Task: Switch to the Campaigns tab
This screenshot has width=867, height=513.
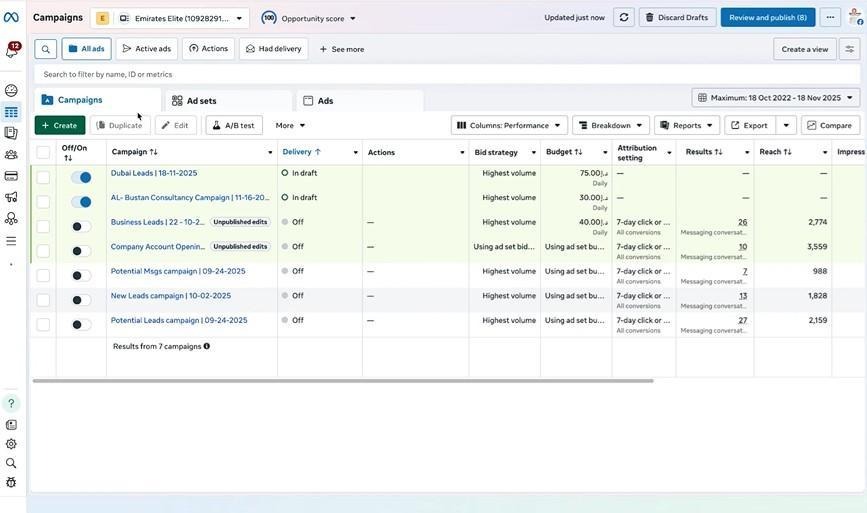Action: pyautogui.click(x=97, y=100)
